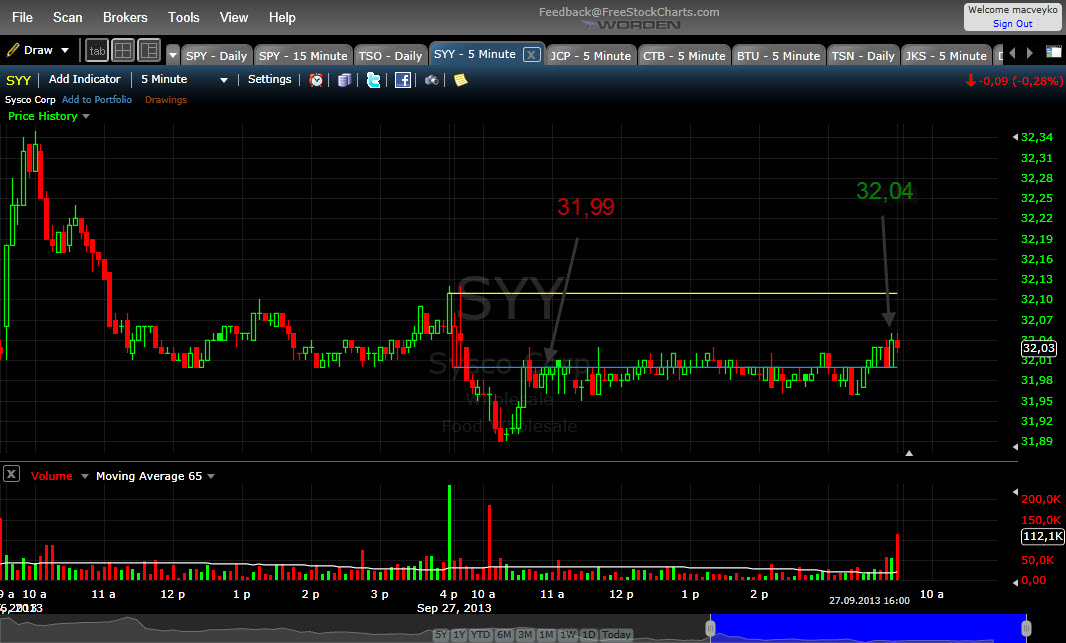
Task: Switch to CTB - 5 Minute tab
Action: pyautogui.click(x=684, y=56)
